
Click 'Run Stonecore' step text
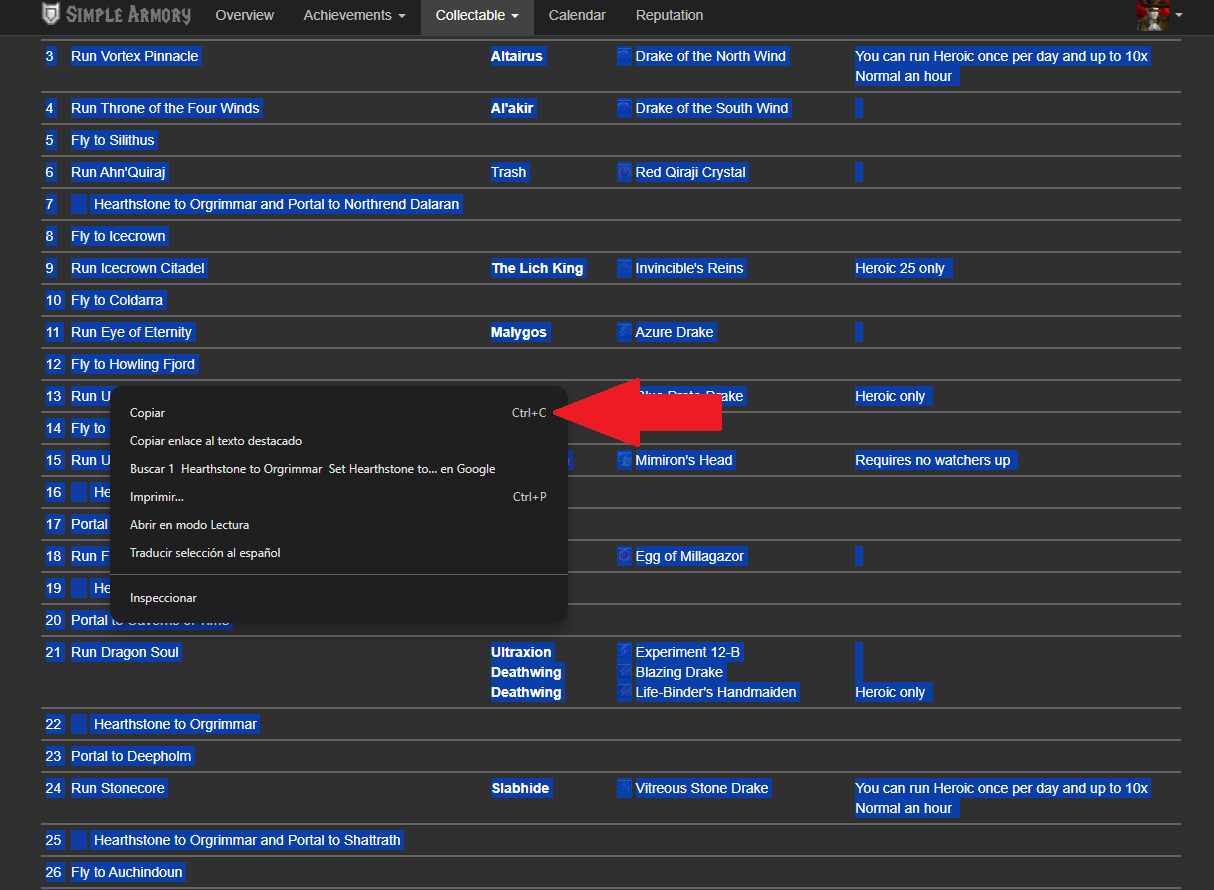click(x=118, y=788)
